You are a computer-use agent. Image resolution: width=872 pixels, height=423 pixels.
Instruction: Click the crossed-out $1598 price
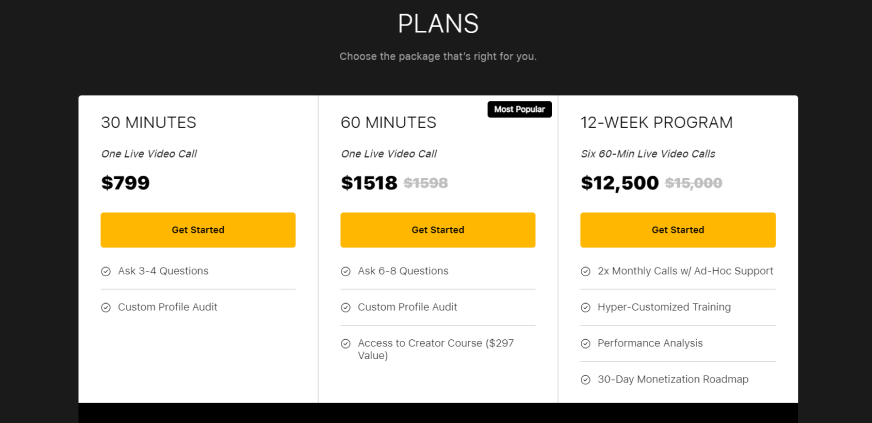point(425,183)
